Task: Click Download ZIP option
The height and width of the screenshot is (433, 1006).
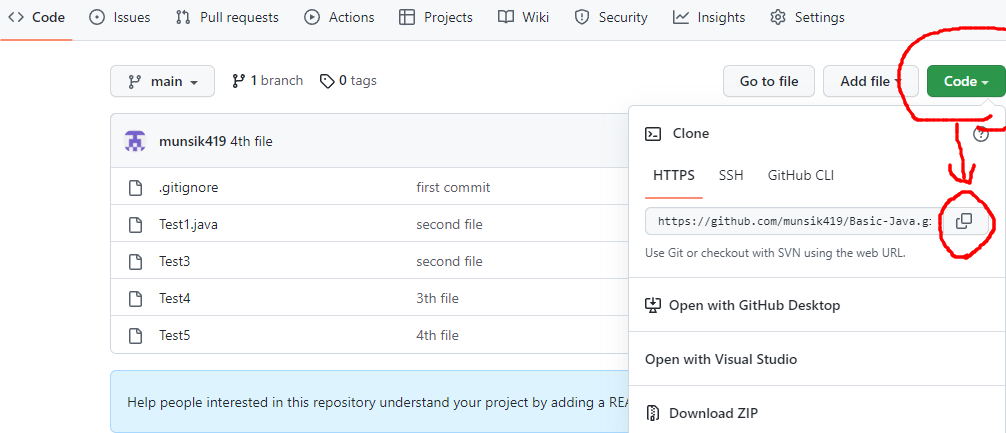Action: [817, 412]
